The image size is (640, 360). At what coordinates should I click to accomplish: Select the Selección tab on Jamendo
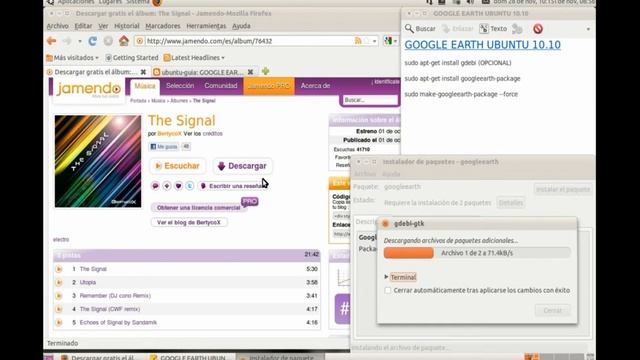(180, 86)
